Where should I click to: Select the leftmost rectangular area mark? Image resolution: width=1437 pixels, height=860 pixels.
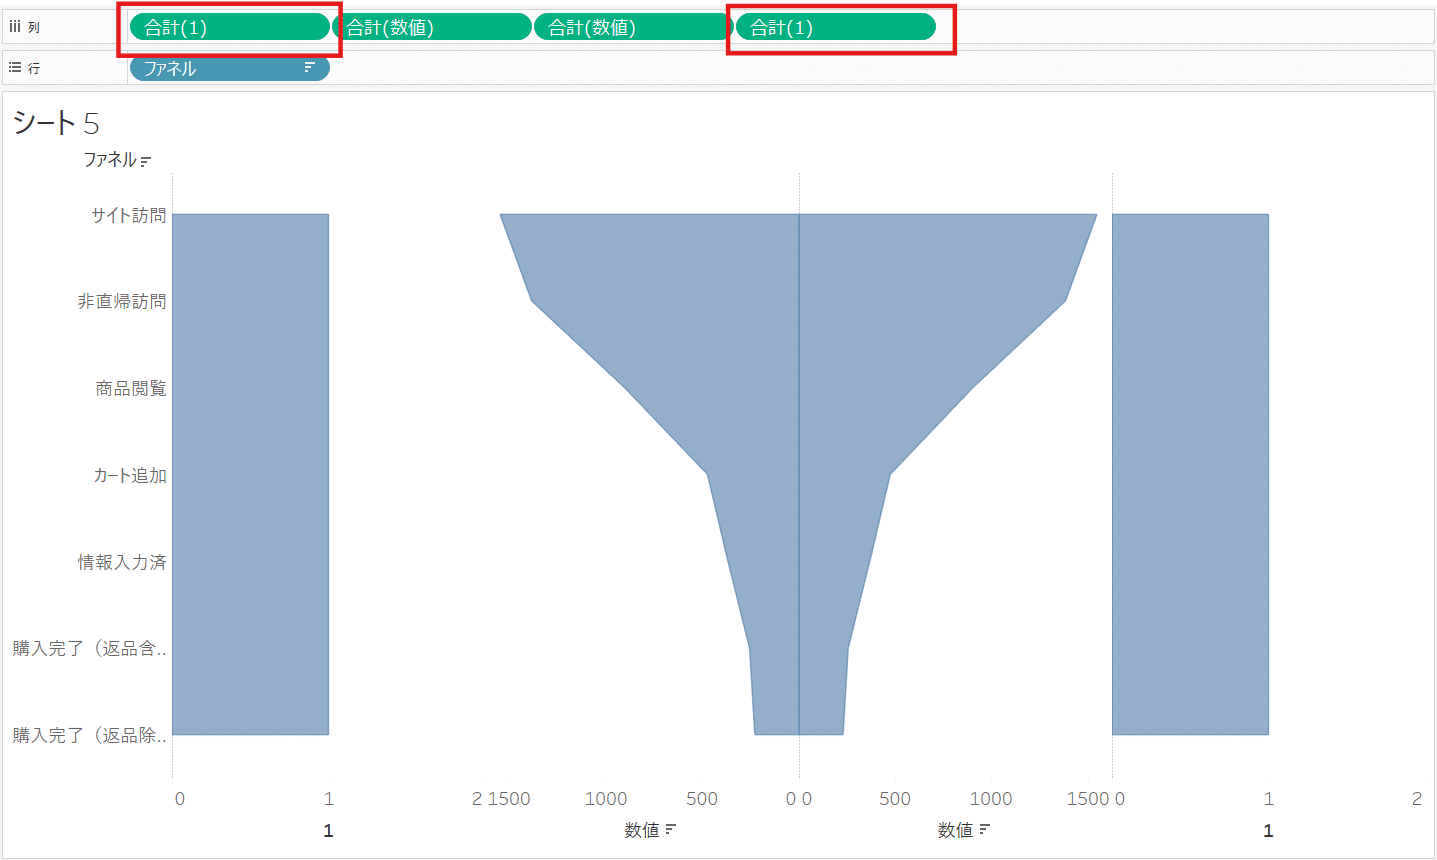[250, 474]
